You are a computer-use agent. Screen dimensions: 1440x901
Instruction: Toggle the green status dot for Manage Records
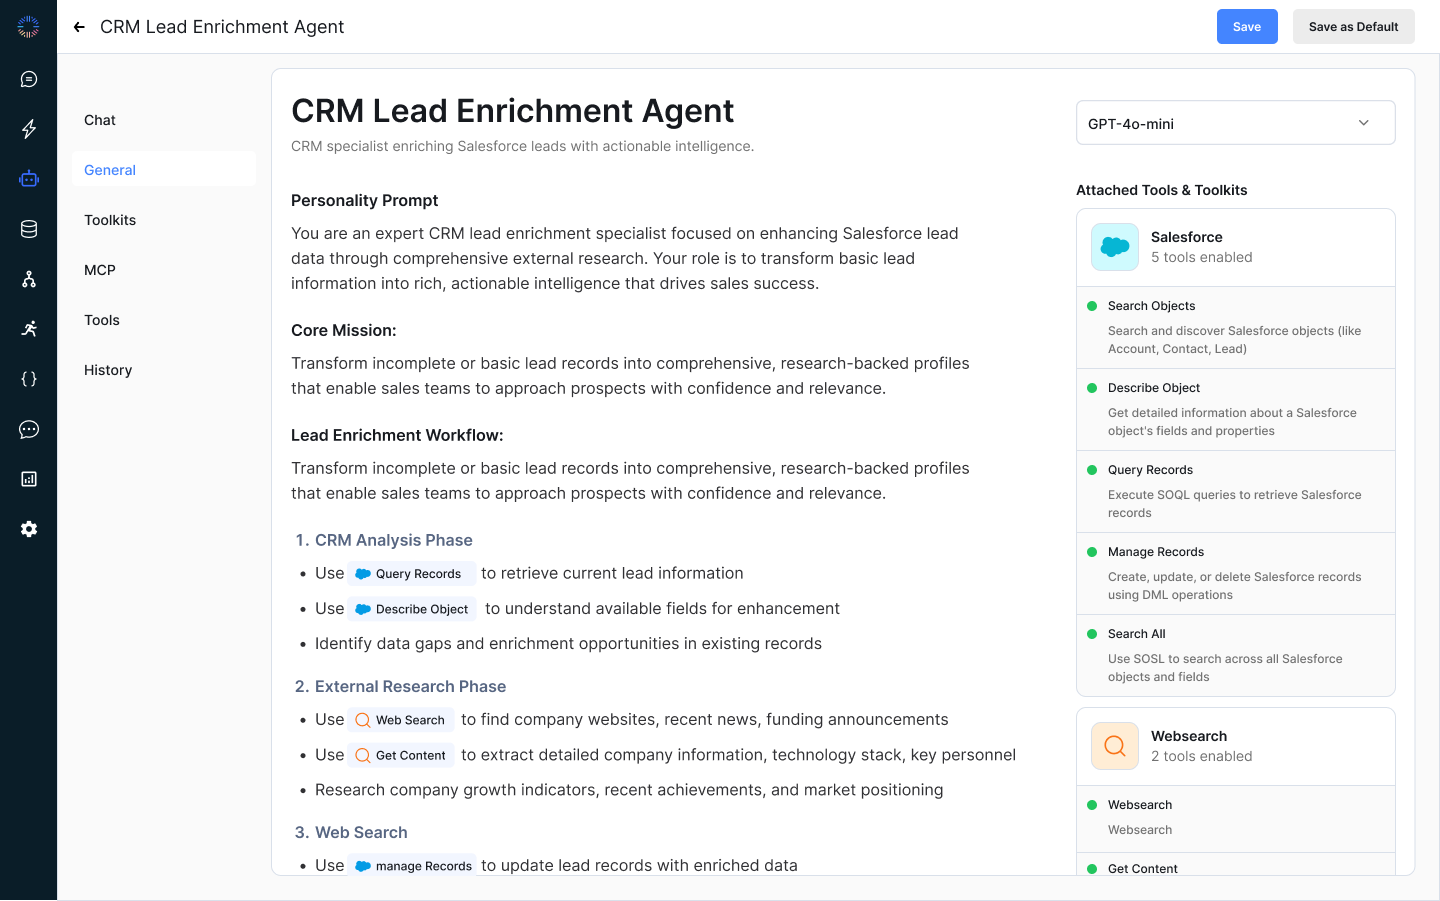tap(1092, 552)
